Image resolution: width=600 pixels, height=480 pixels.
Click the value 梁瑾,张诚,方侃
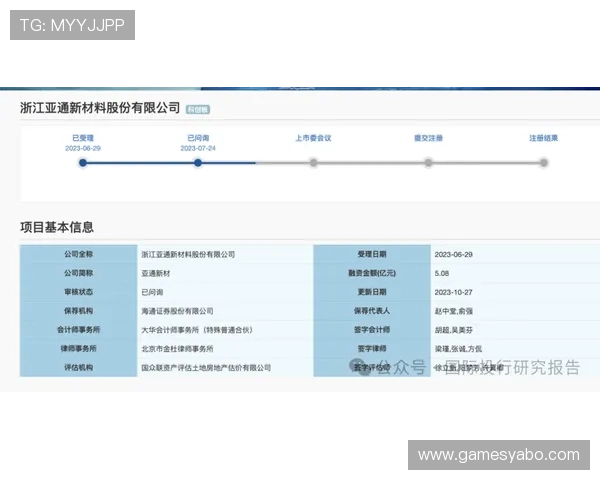[x=458, y=349]
